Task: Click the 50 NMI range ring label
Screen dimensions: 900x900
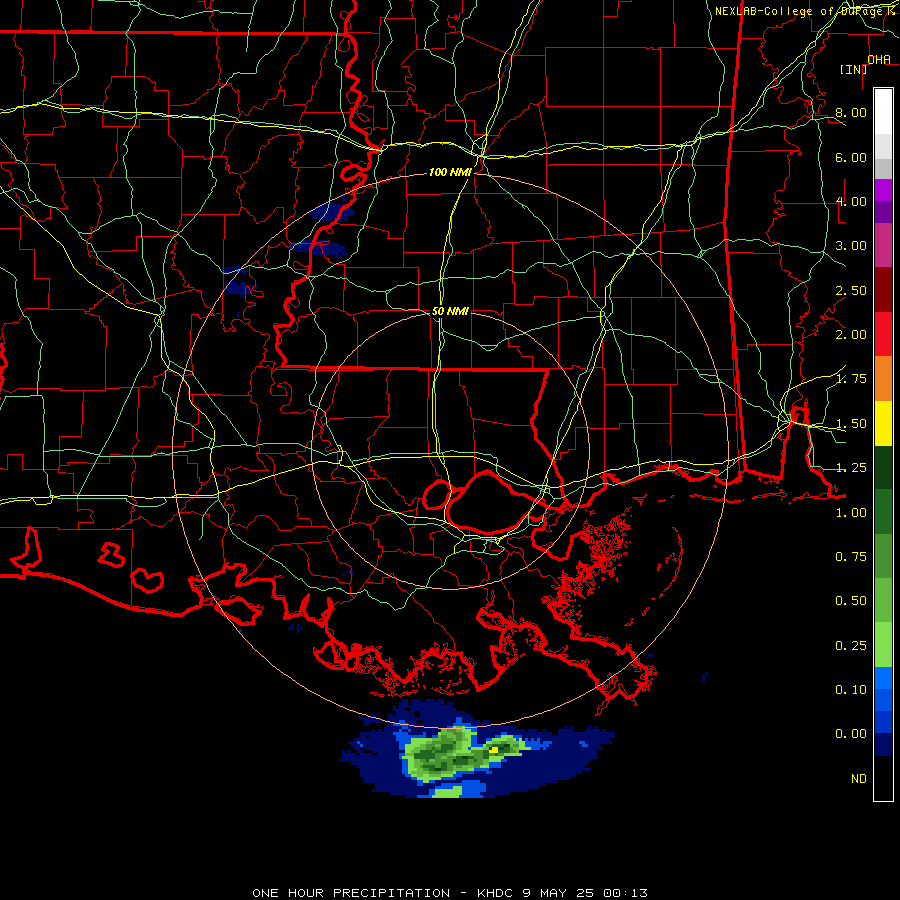Action: click(450, 311)
